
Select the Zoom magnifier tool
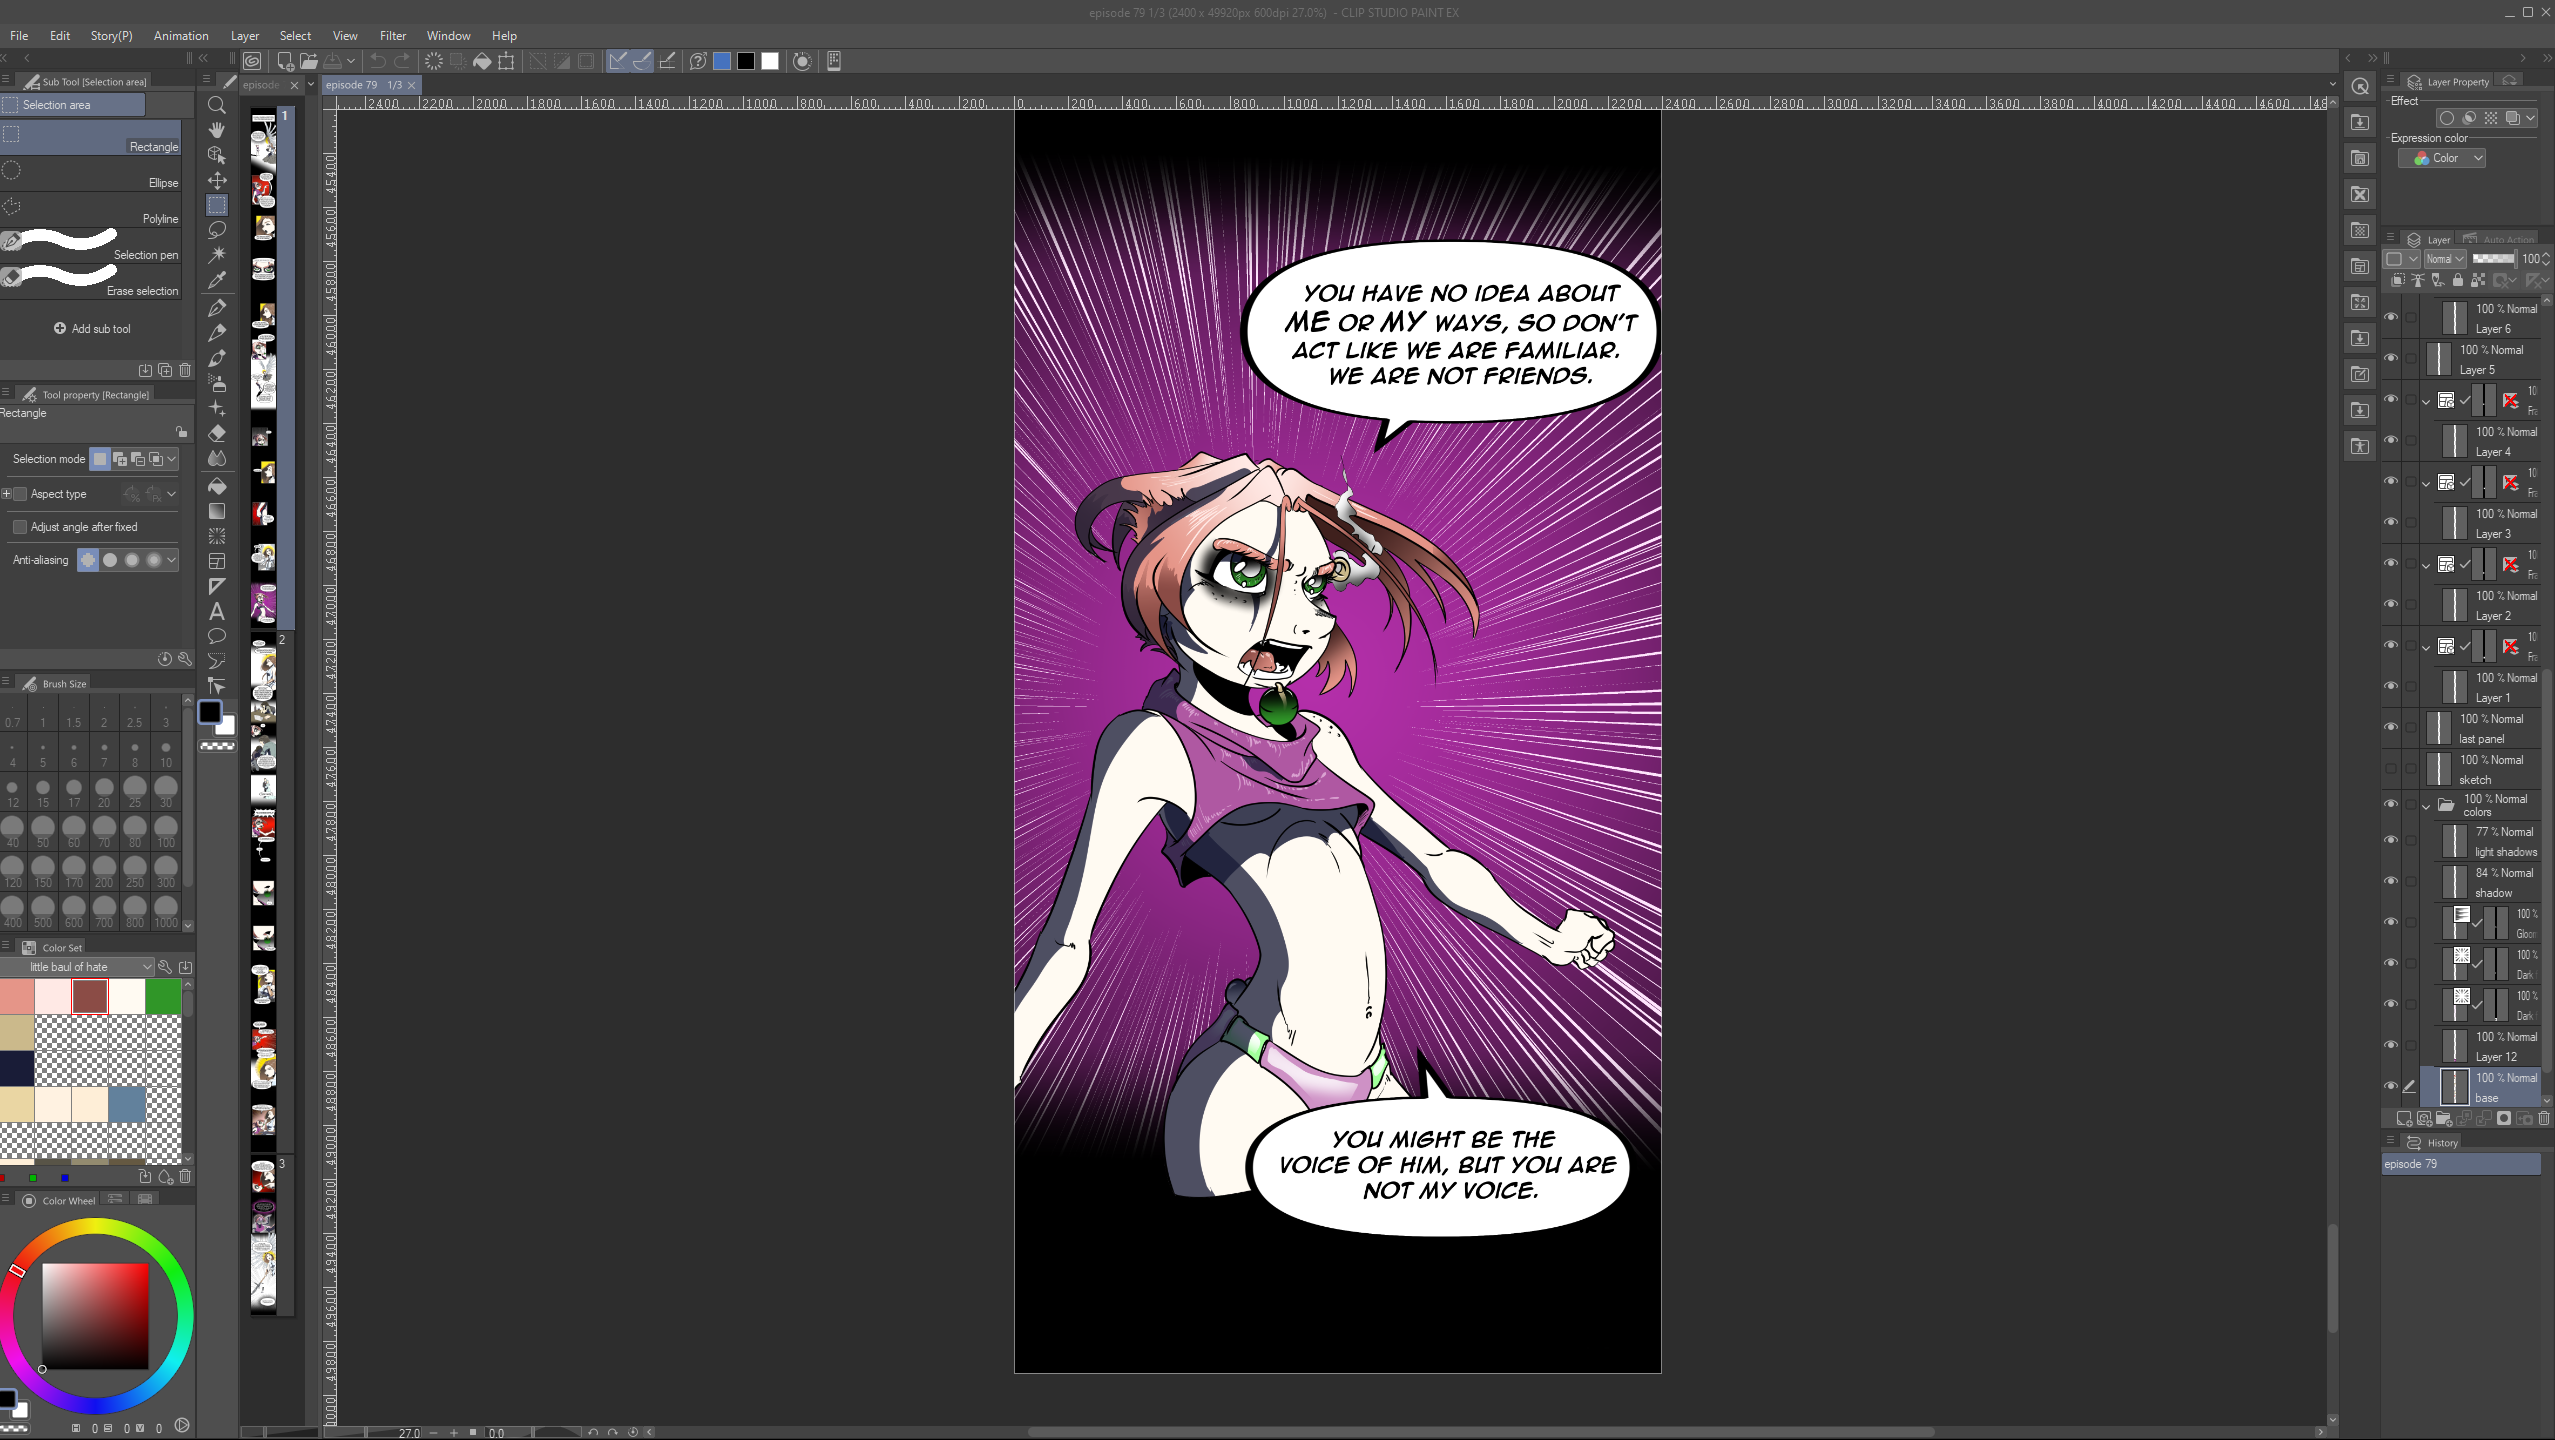click(216, 105)
